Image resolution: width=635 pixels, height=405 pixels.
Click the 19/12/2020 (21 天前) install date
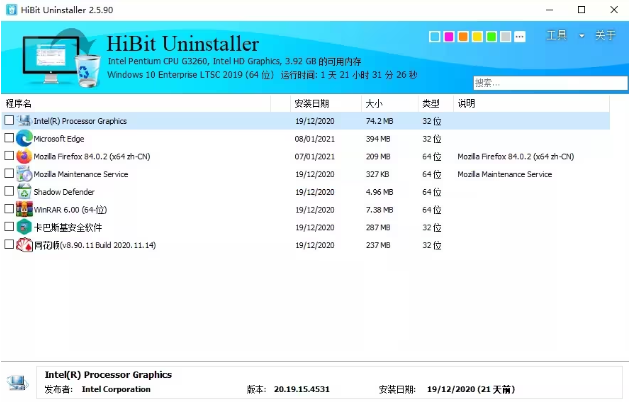coord(471,390)
